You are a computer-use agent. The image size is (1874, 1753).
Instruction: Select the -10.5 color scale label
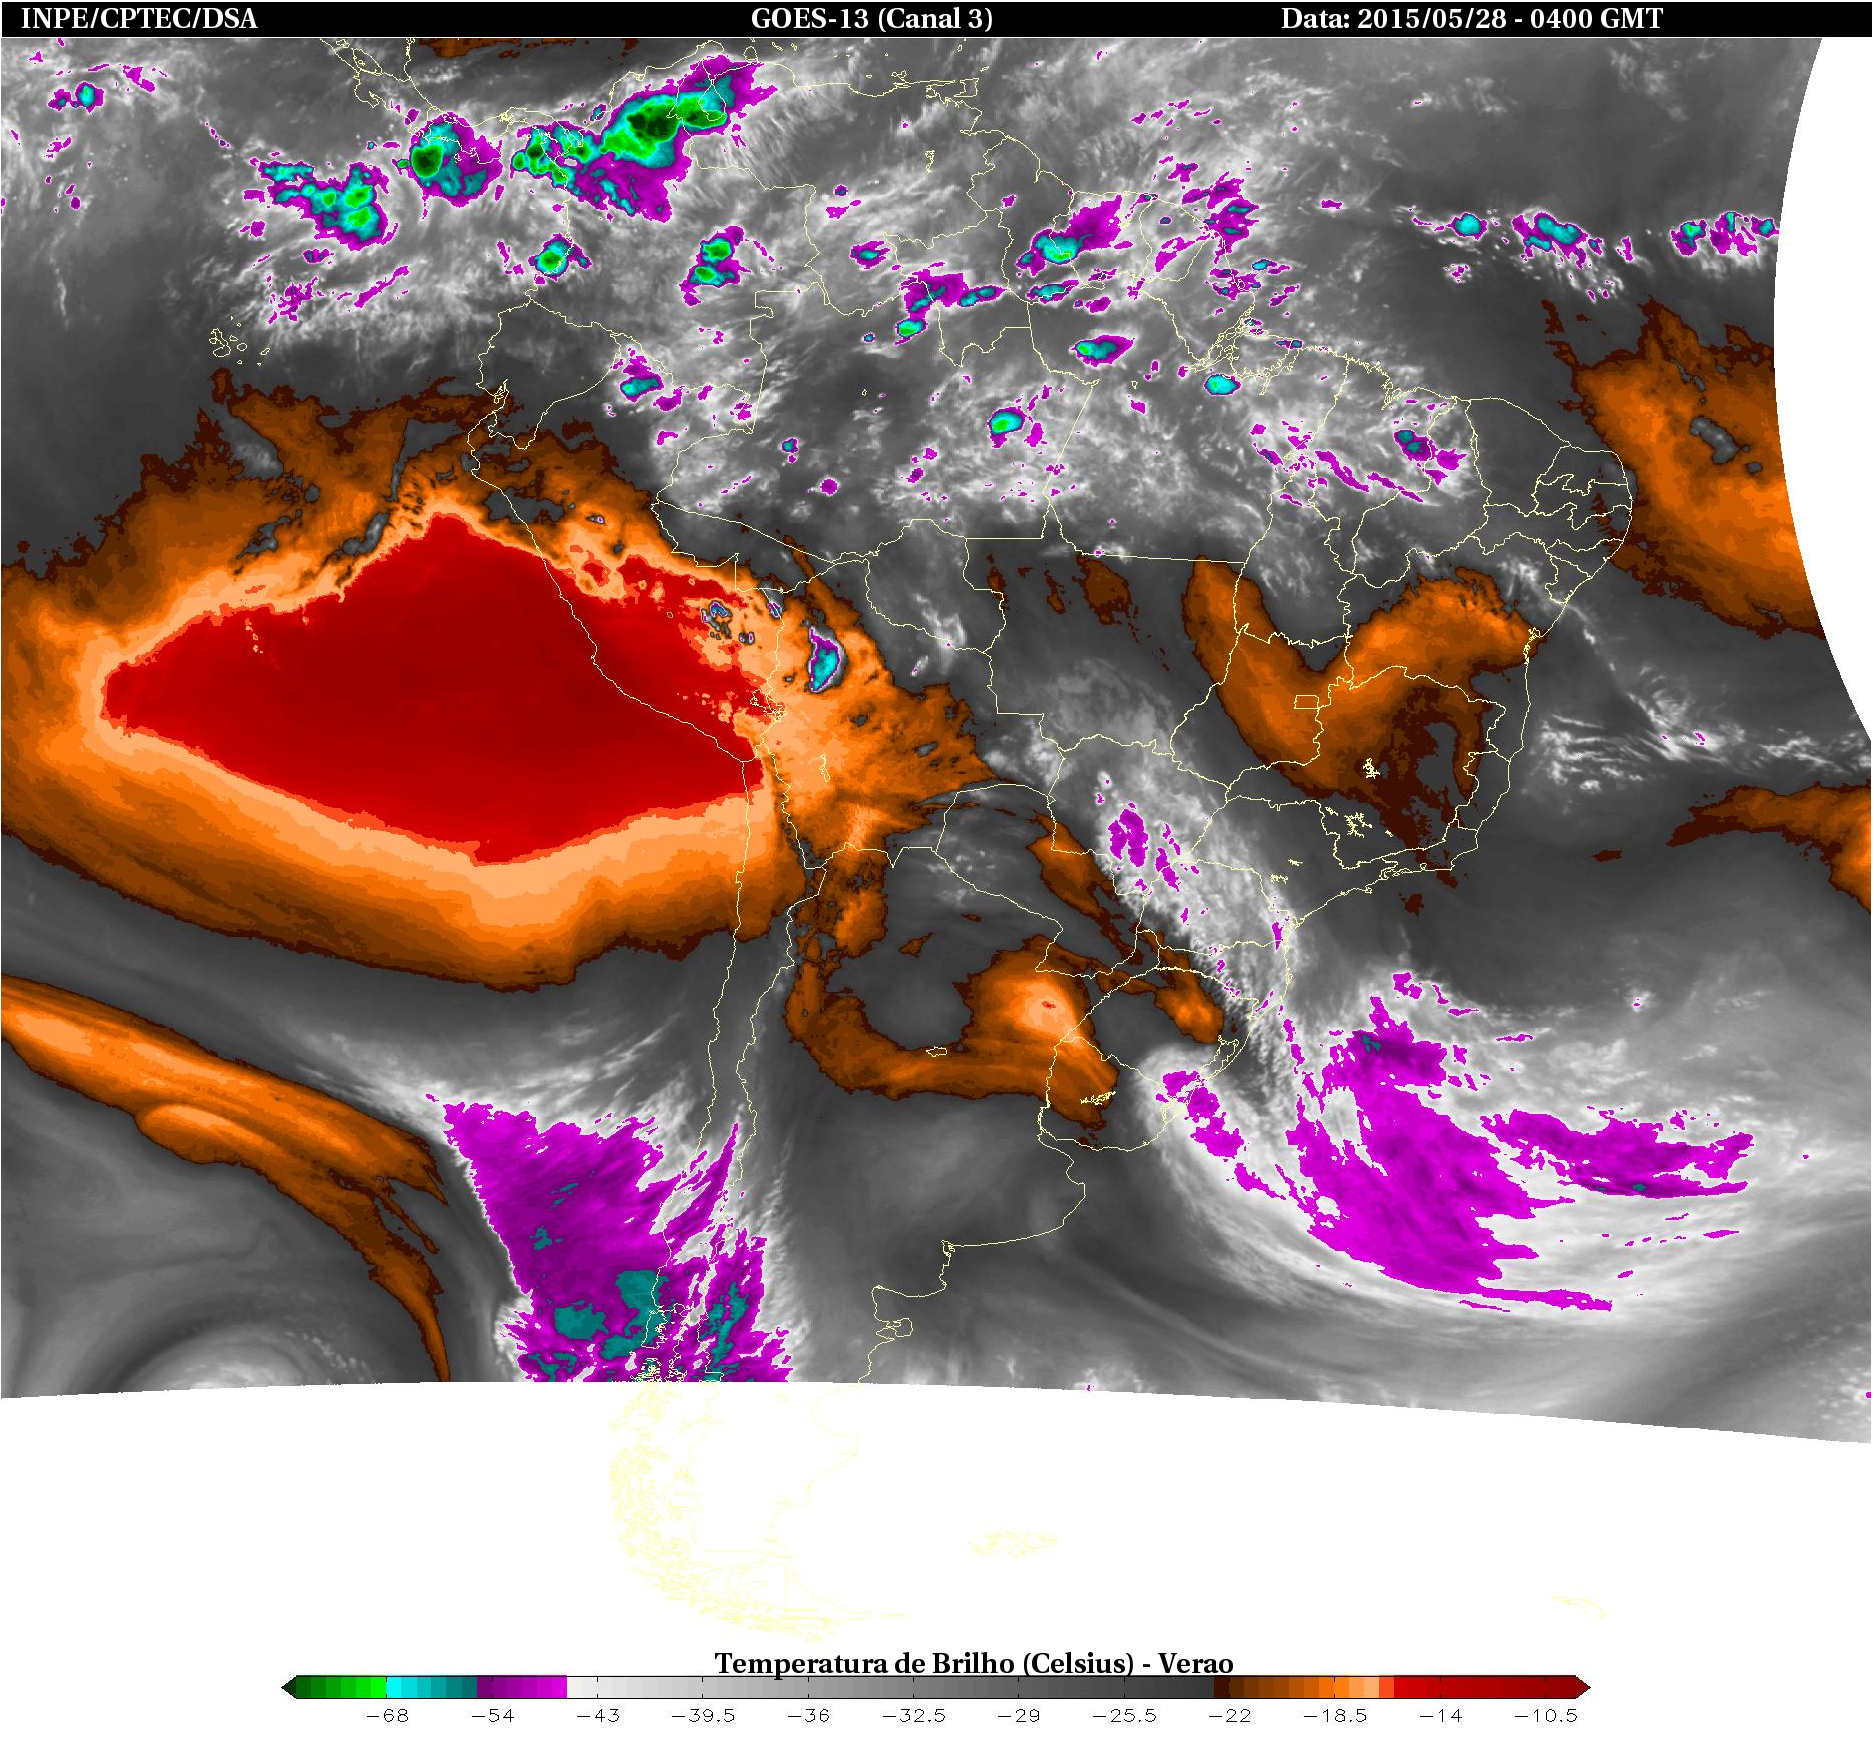pyautogui.click(x=1545, y=1716)
